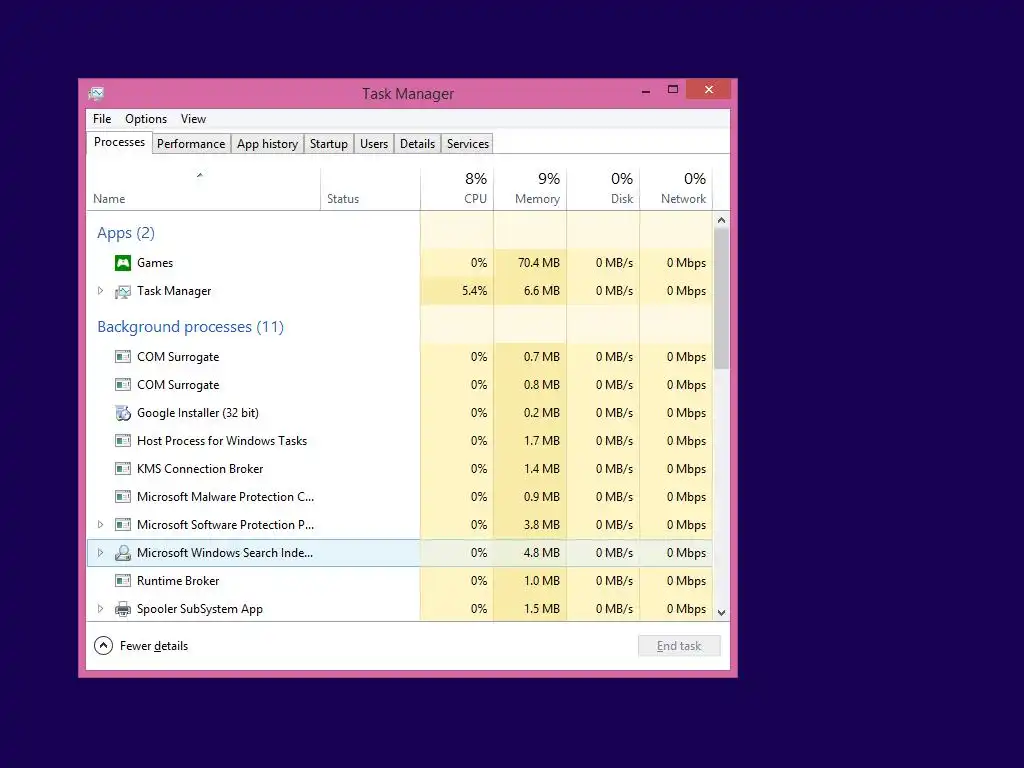Click the 4.8 MB memory value
The image size is (1024, 768).
point(541,552)
